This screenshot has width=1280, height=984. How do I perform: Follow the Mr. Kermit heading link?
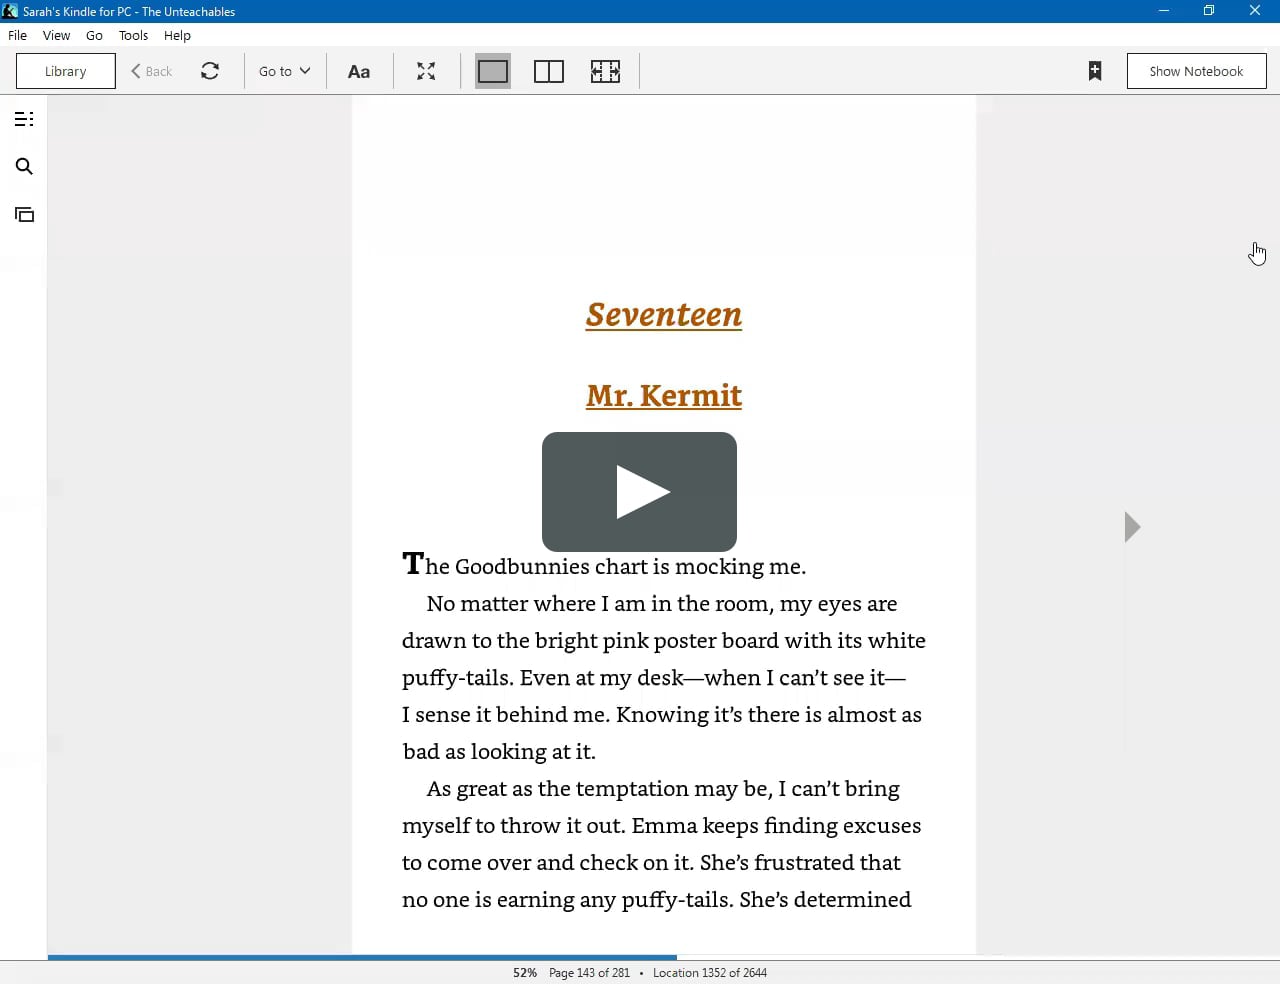click(x=664, y=395)
